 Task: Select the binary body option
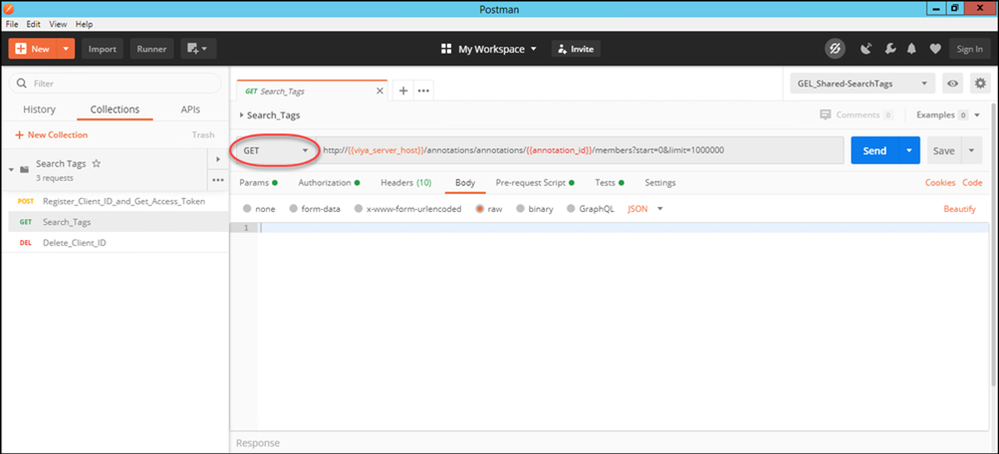pos(521,209)
